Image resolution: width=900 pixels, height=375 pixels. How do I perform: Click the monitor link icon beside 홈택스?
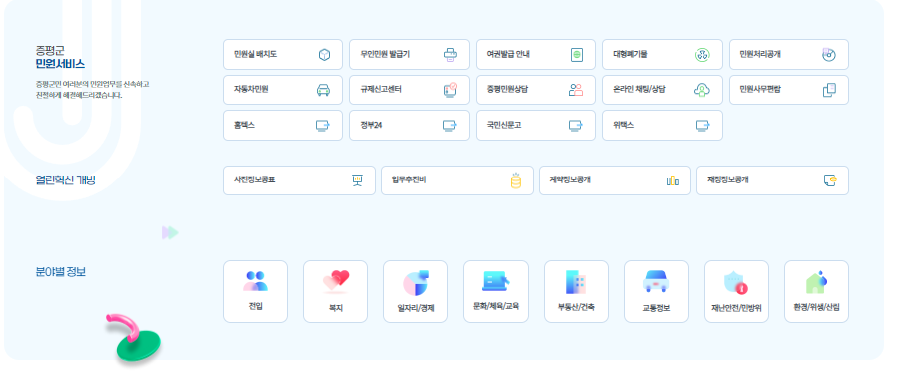coord(323,125)
